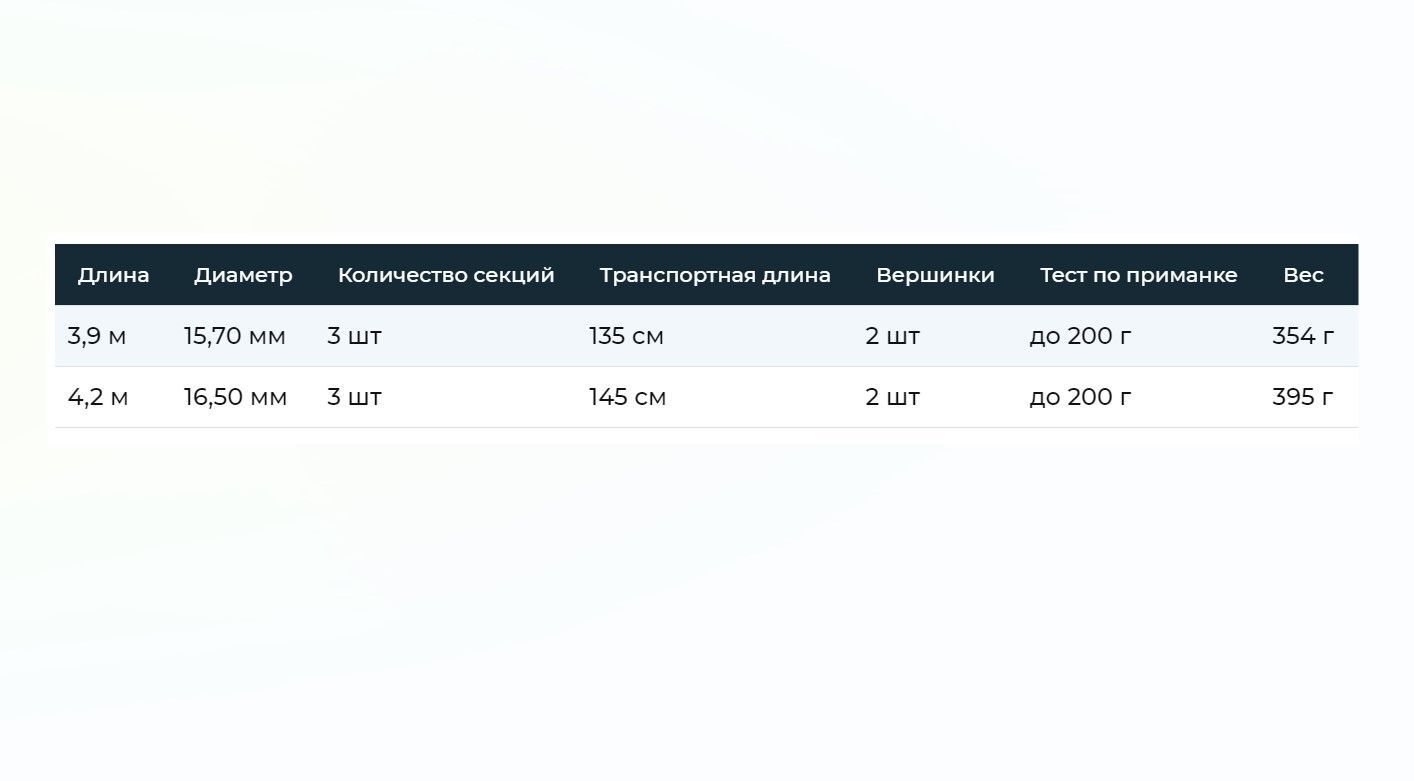Select до 200 г in second row
This screenshot has width=1414, height=781.
point(1080,397)
